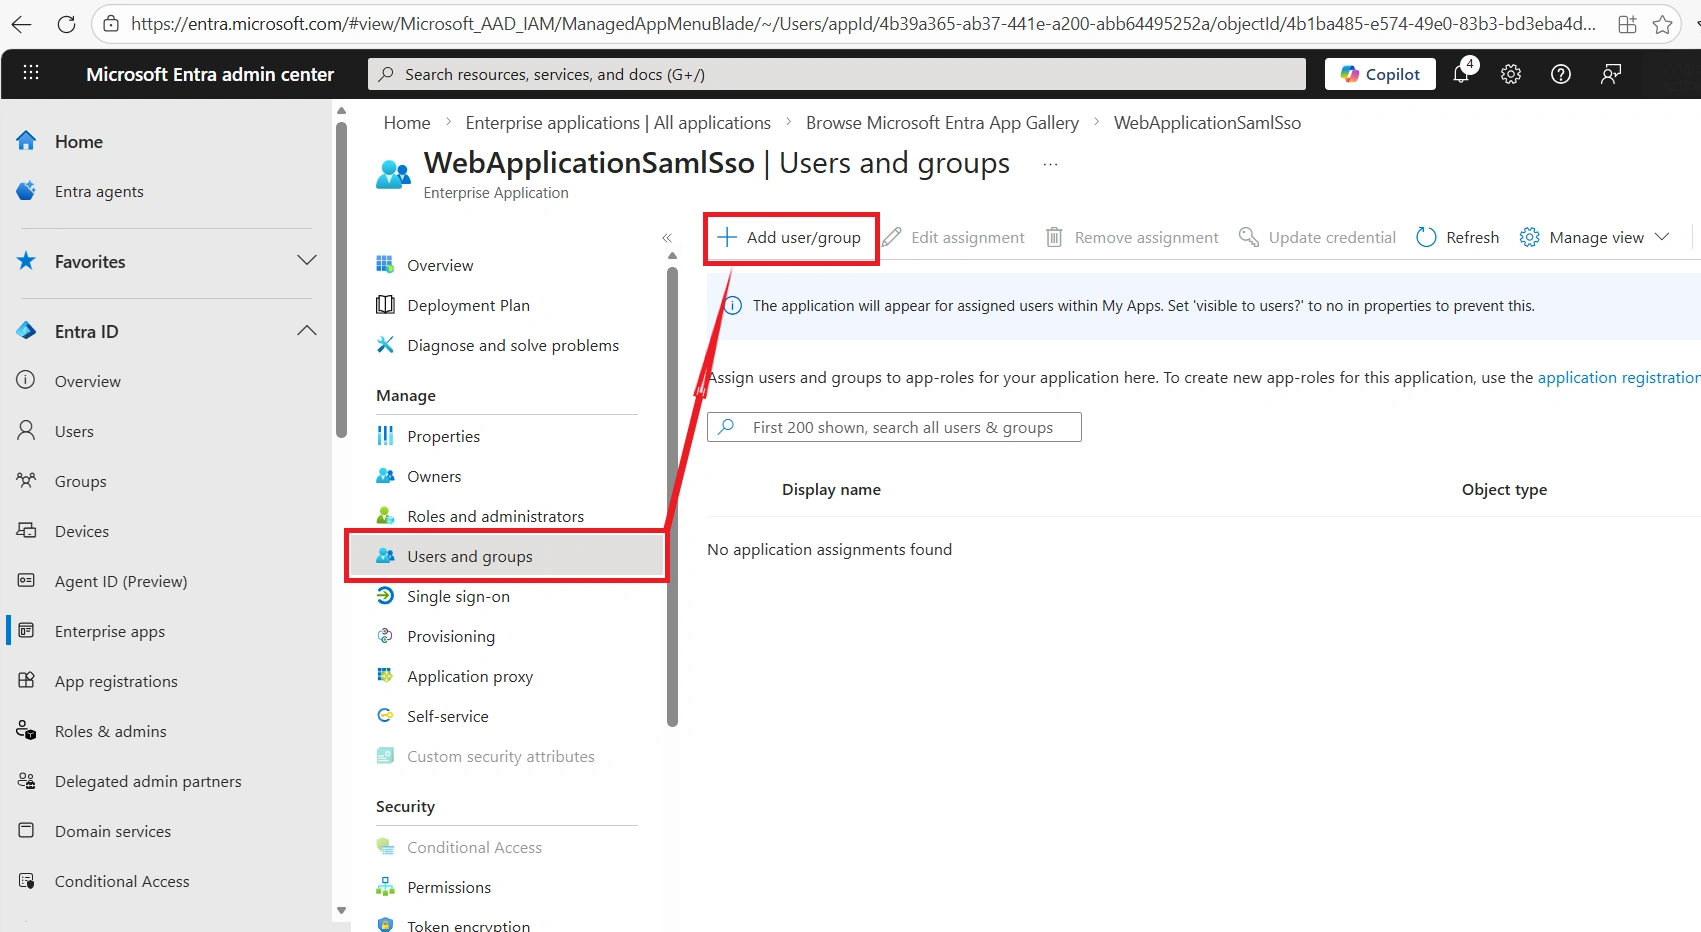Bookmark this page with the star icon
The width and height of the screenshot is (1701, 932).
pos(1662,24)
